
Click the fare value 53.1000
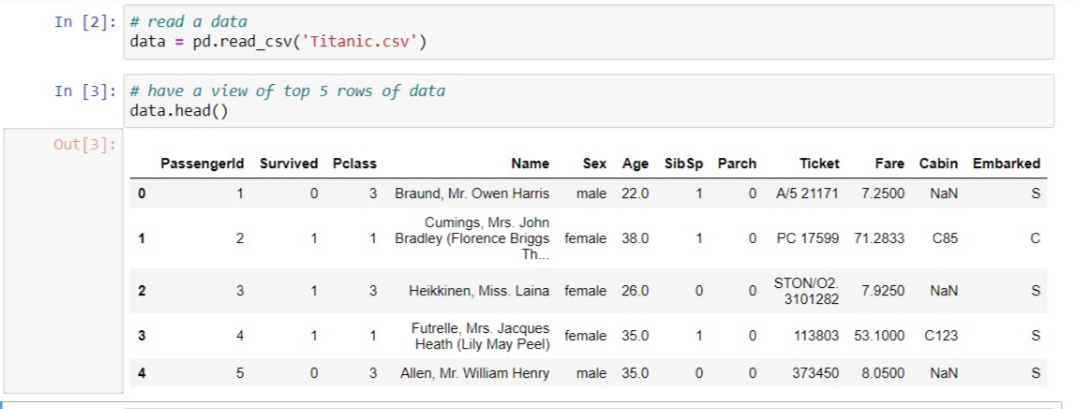coord(879,336)
